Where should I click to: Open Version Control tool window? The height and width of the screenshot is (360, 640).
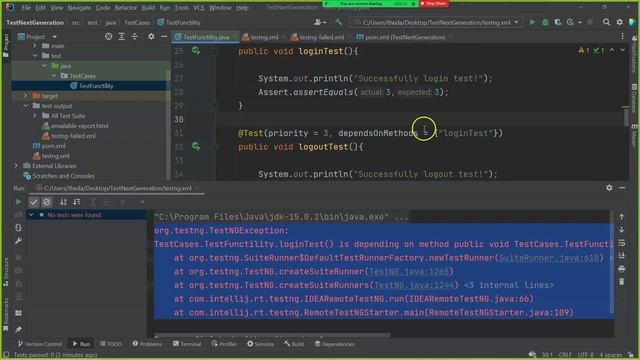[x=40, y=344]
